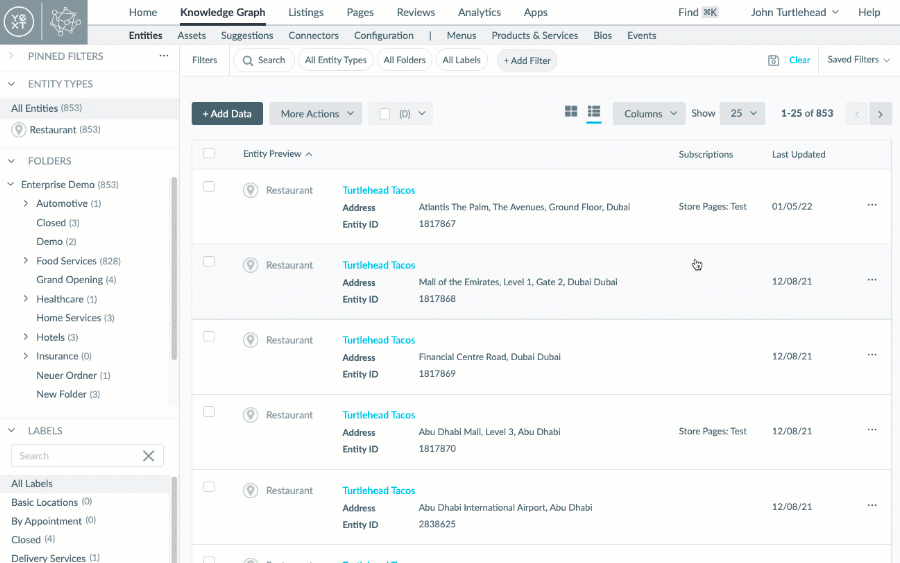Select the Grand Opening folder
Viewport: 900px width, 563px height.
click(76, 279)
